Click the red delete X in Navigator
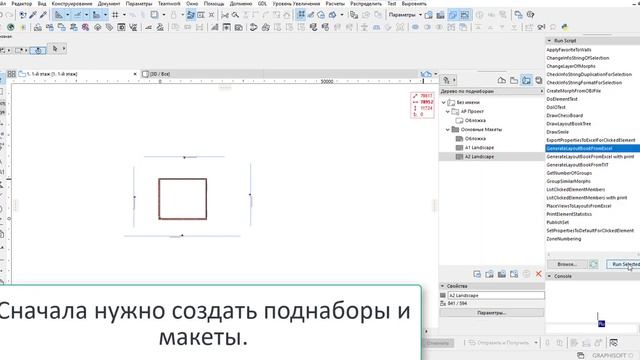This screenshot has width=640, height=360. 538,274
